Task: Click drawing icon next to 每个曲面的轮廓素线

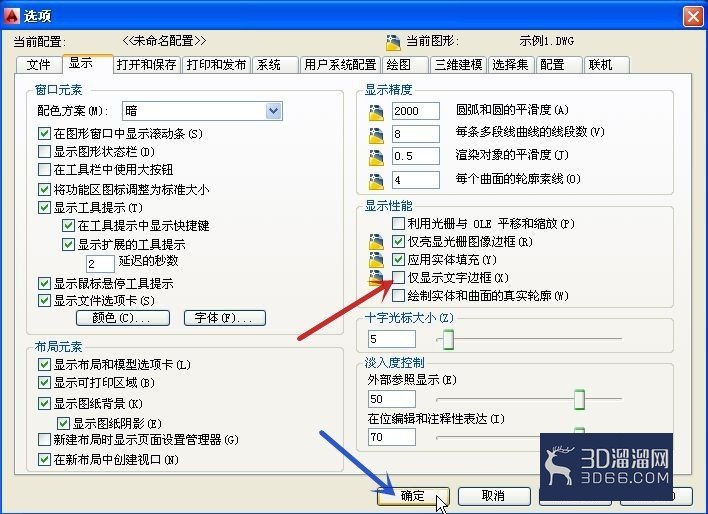Action: pyautogui.click(x=376, y=181)
